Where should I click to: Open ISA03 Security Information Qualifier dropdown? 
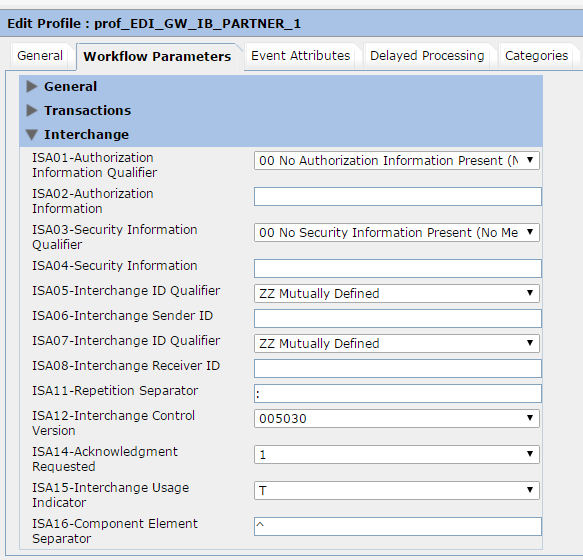click(397, 232)
